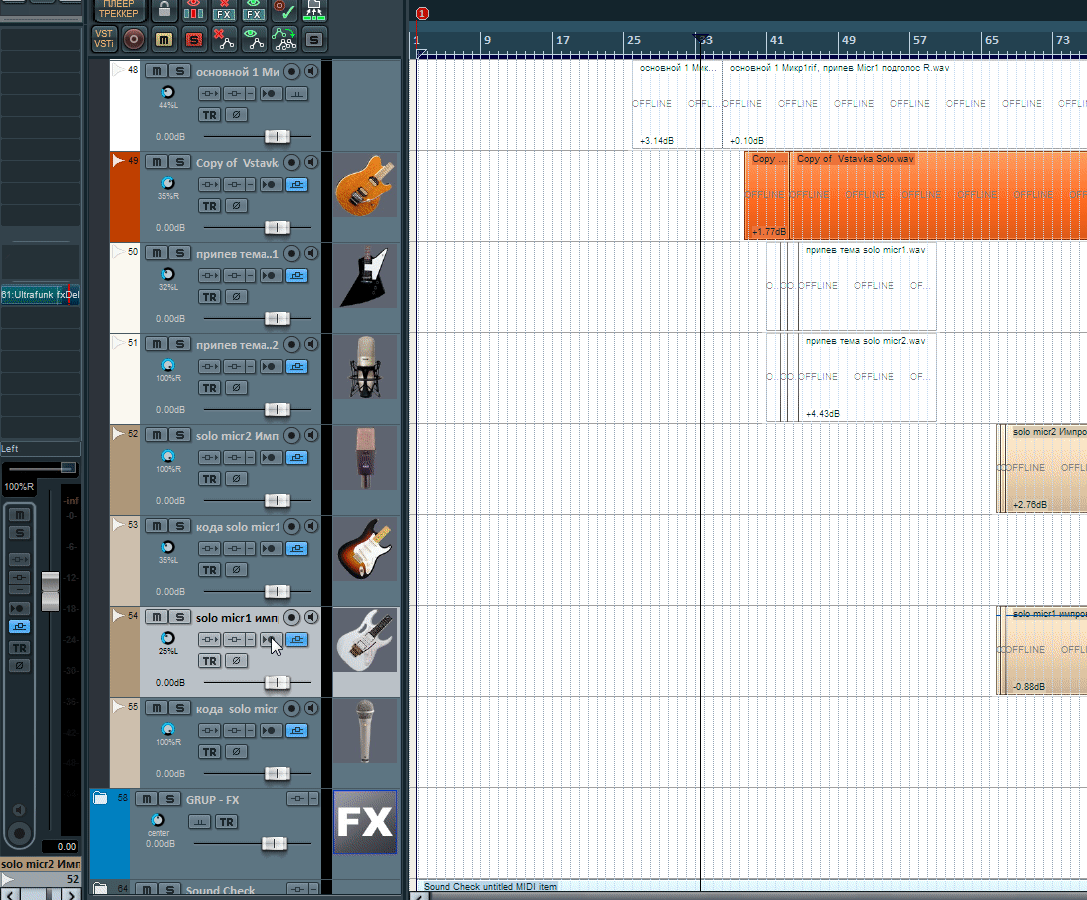
Task: Click the red-X remove envelopes toolbar icon
Action: (224, 40)
